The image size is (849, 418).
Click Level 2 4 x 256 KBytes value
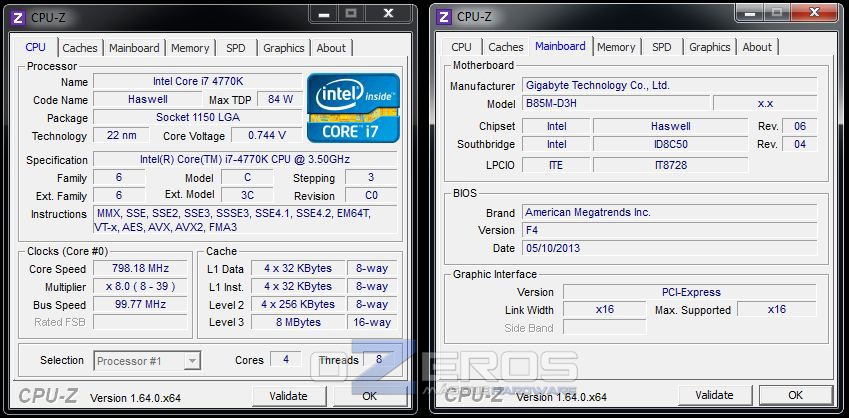(x=298, y=304)
